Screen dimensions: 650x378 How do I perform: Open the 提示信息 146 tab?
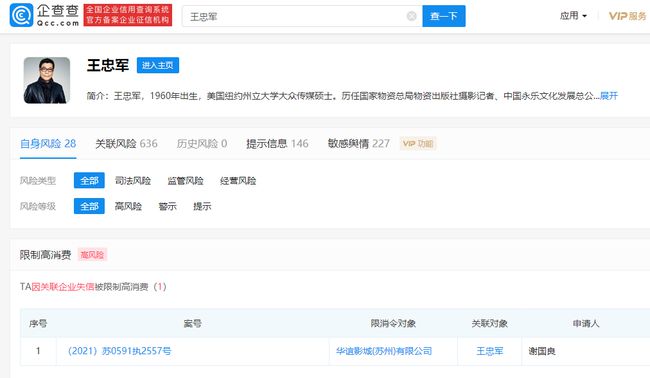pyautogui.click(x=277, y=144)
